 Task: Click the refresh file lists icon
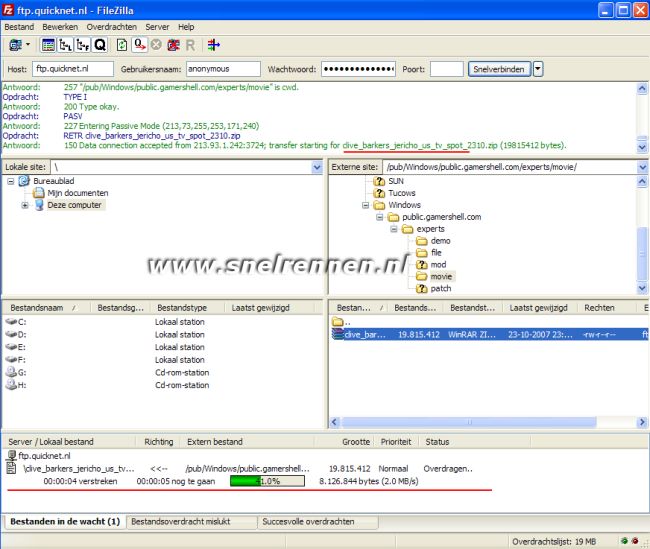[x=122, y=45]
